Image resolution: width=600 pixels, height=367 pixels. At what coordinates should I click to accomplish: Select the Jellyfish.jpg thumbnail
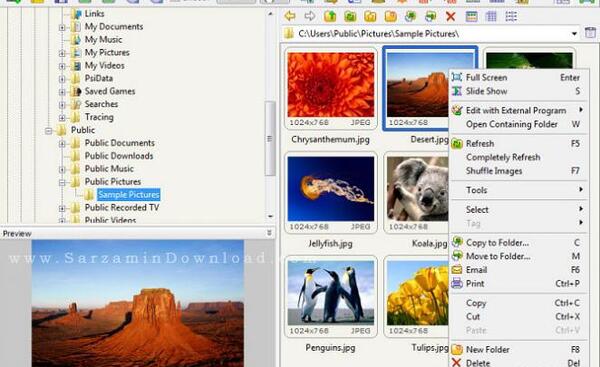pos(331,189)
